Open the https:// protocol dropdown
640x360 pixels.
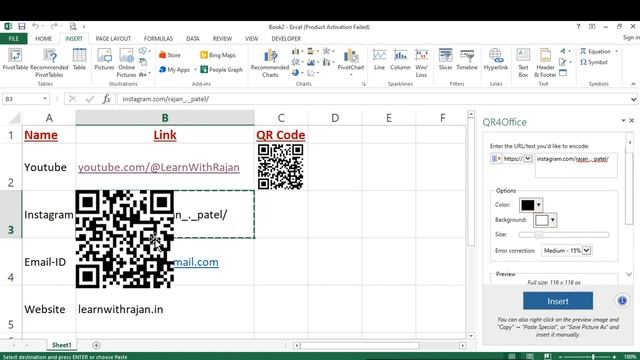(x=528, y=158)
